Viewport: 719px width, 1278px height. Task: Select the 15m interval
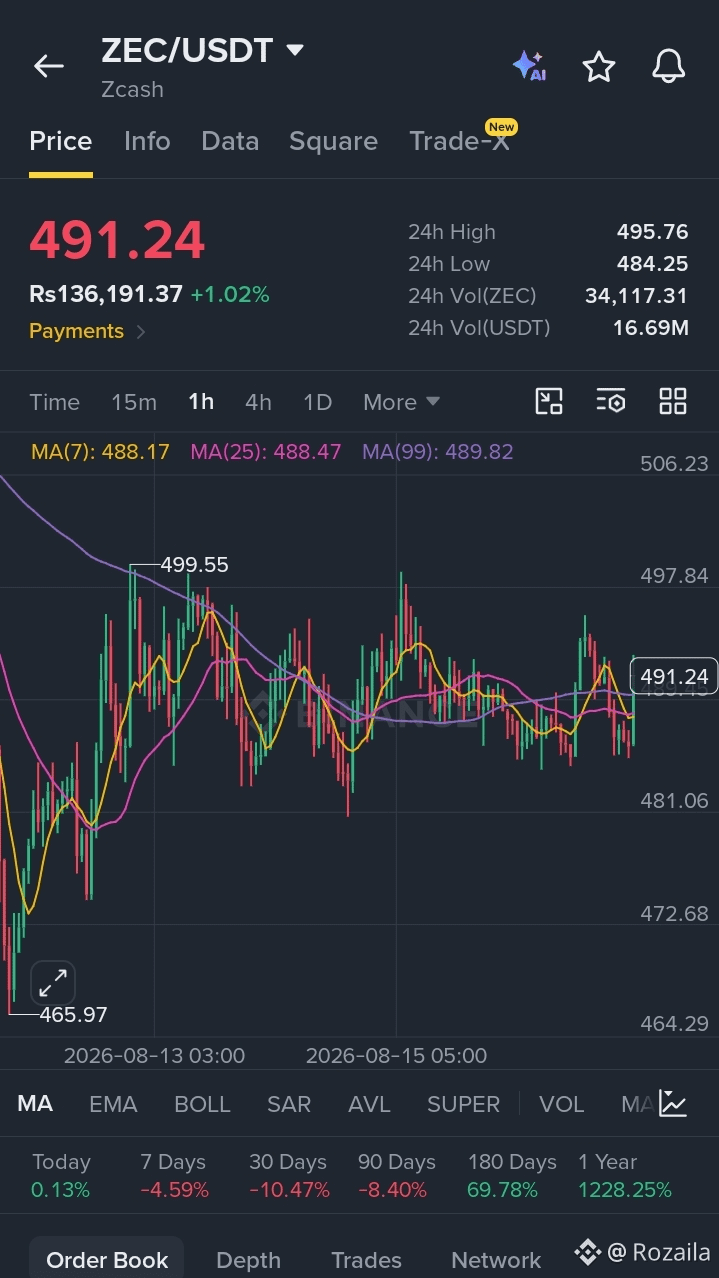(134, 402)
